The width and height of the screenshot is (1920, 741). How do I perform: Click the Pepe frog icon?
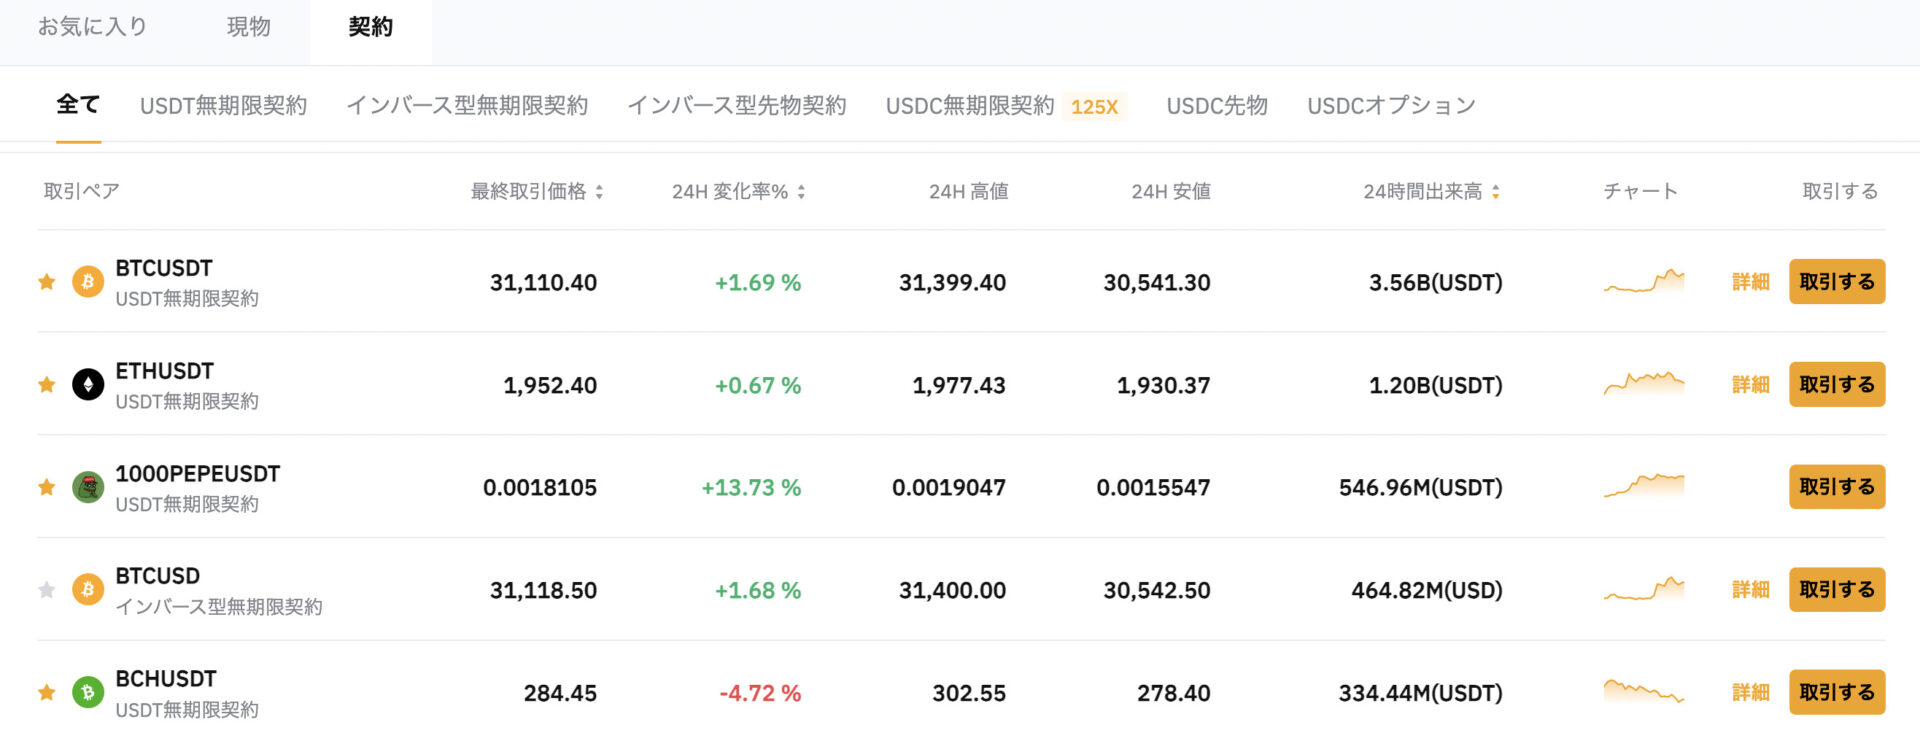(88, 488)
